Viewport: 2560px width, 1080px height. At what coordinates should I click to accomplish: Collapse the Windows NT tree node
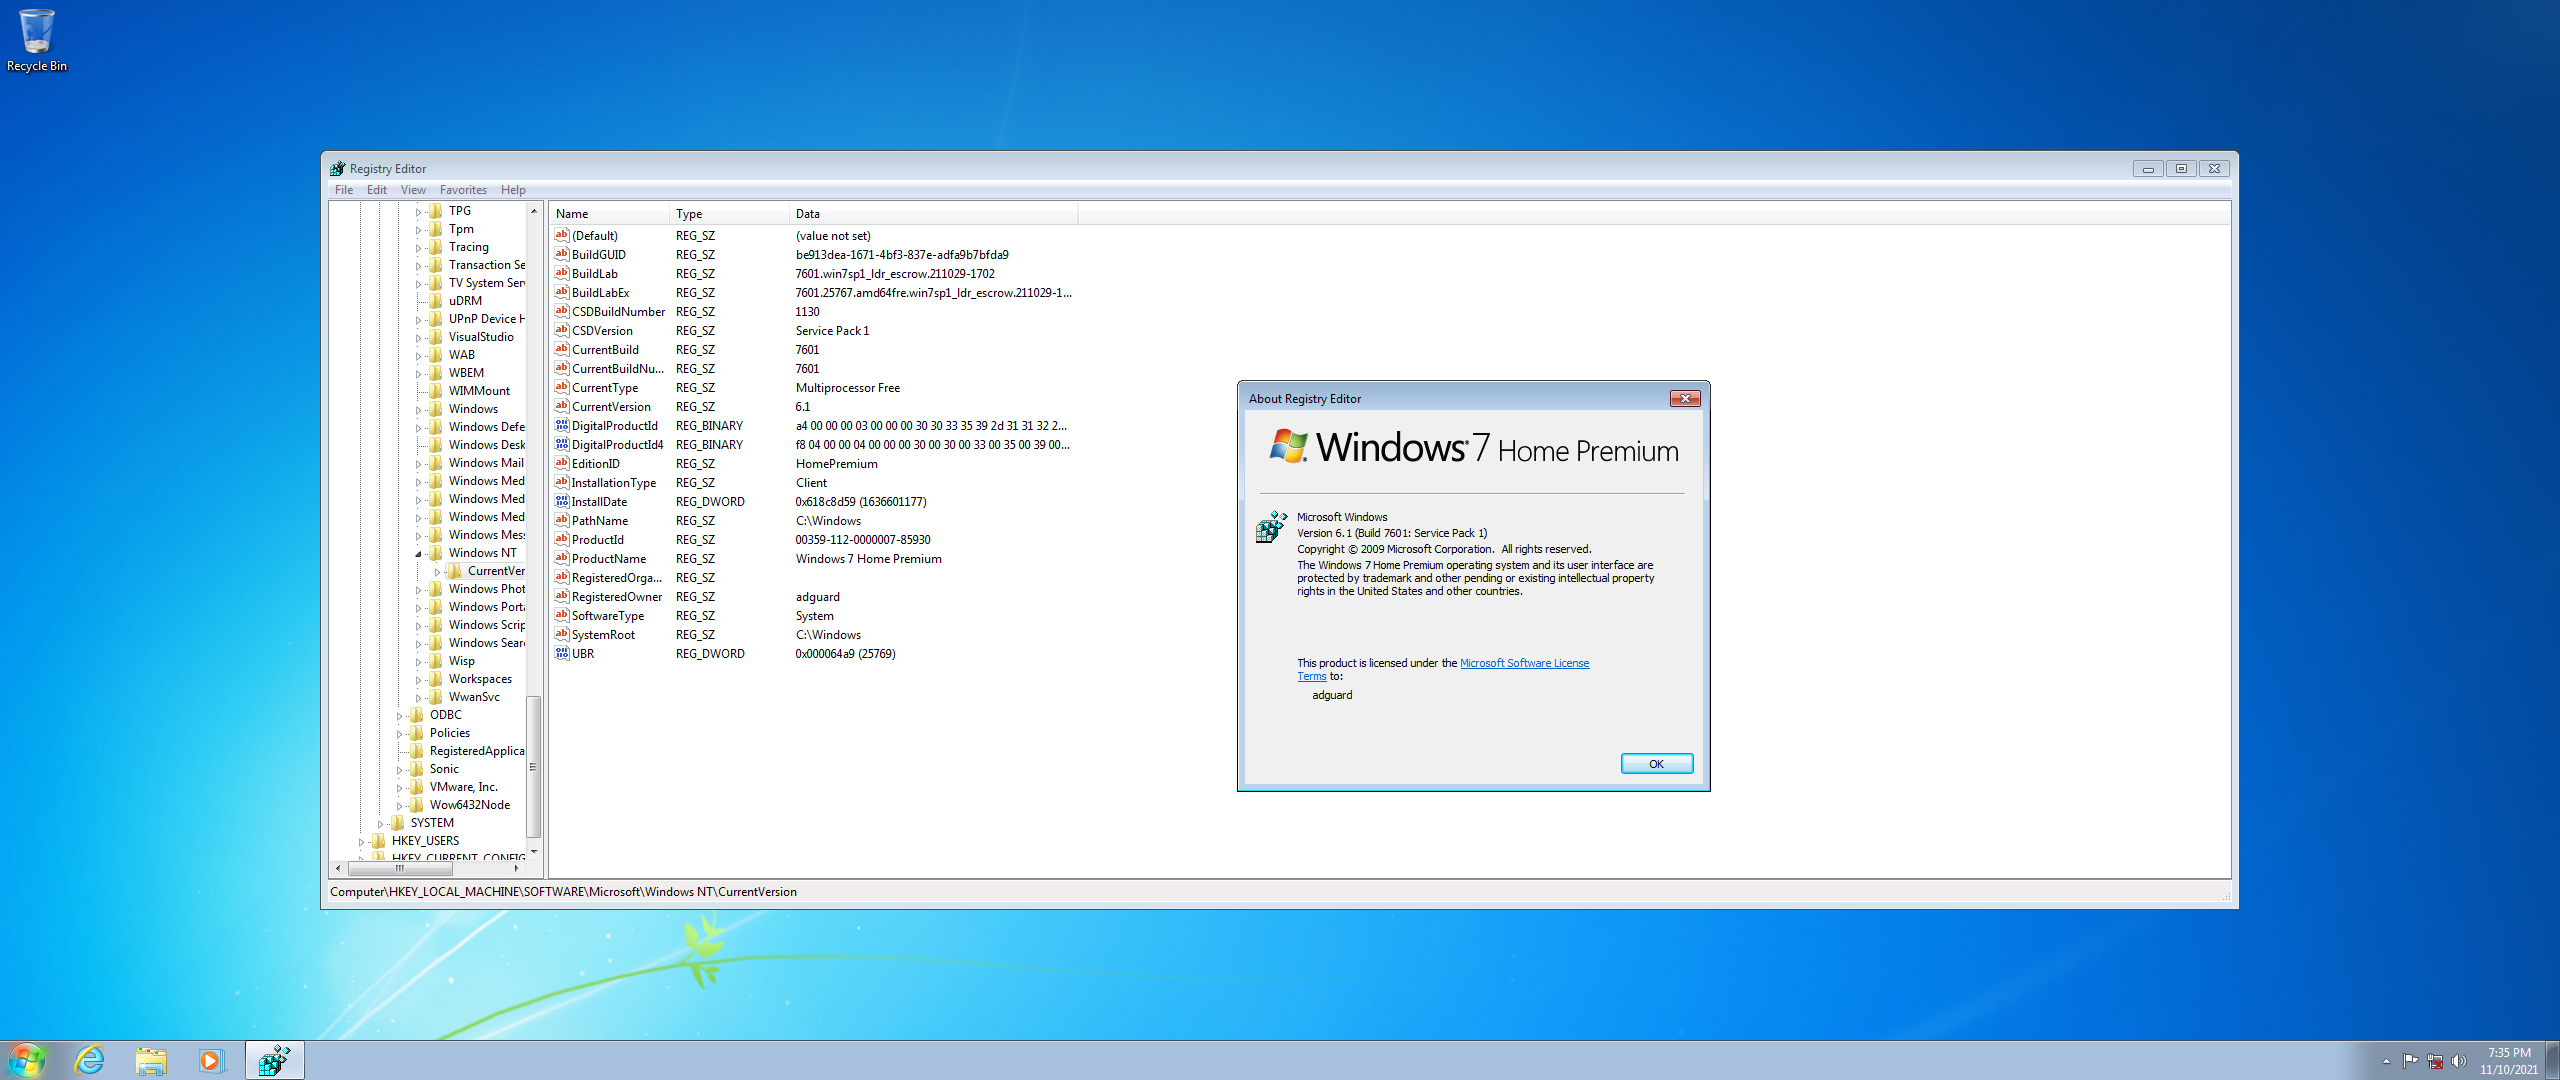pyautogui.click(x=419, y=553)
